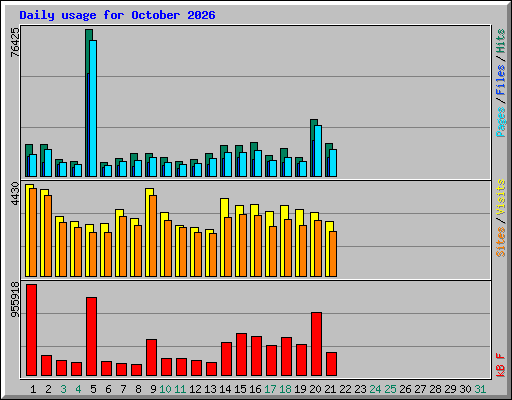
Task: Click the "KB F" legend label
Action: (501, 365)
